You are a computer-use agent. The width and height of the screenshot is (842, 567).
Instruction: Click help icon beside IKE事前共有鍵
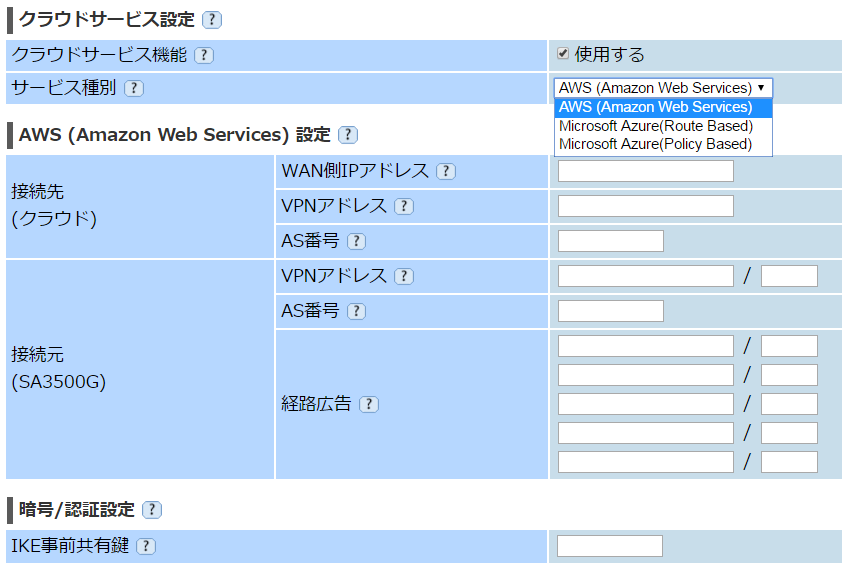pos(146,546)
